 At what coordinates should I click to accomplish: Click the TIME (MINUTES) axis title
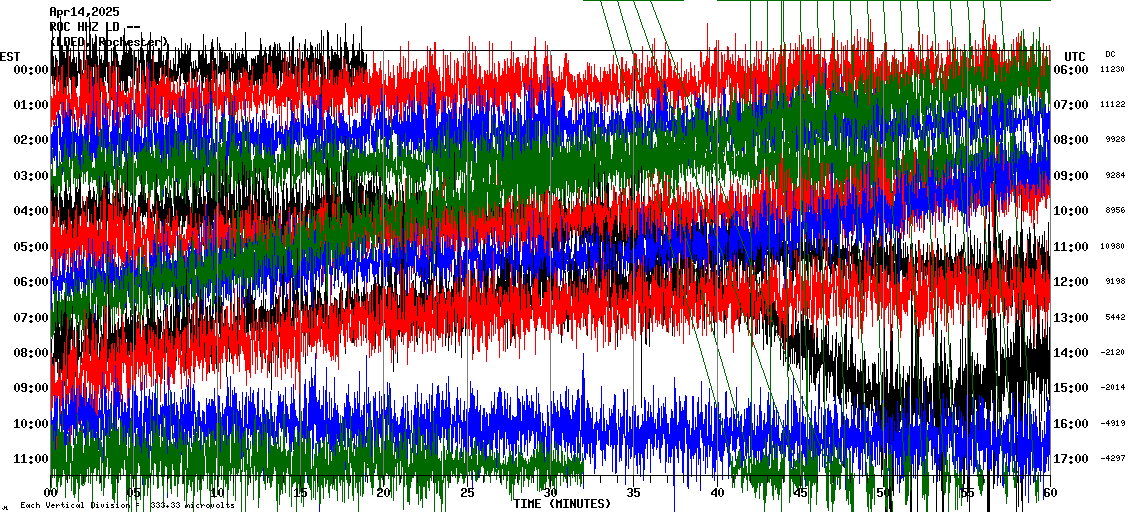pos(561,504)
